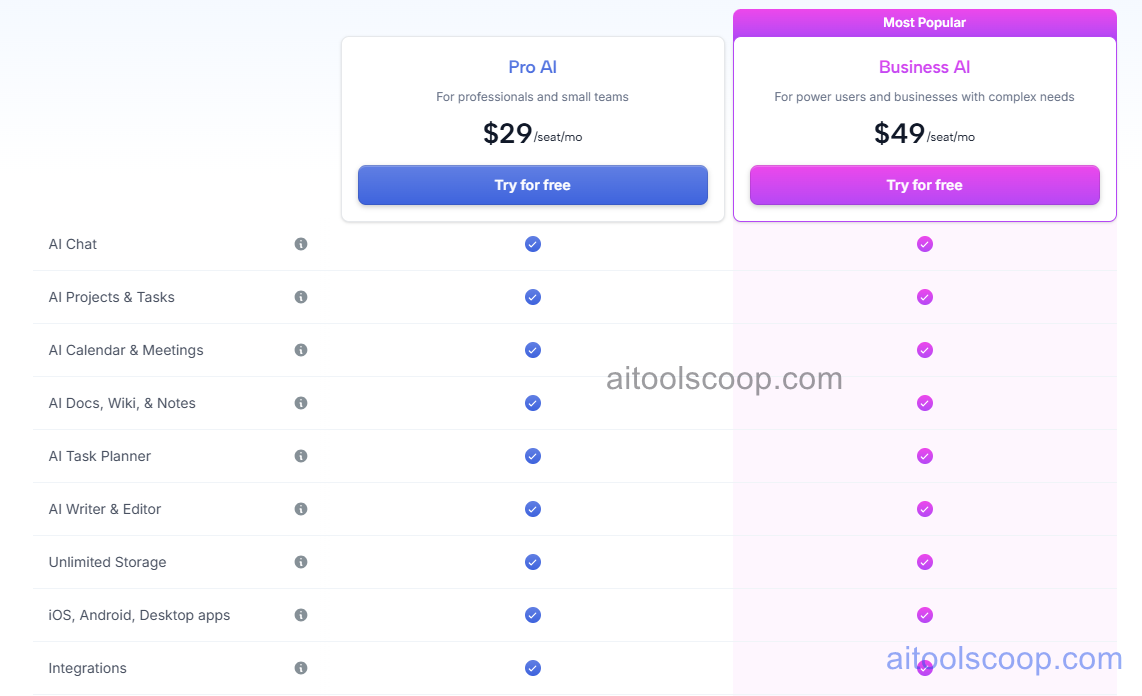
Task: Click the pink checkmark for Integrations under Business AI
Action: pyautogui.click(x=924, y=668)
